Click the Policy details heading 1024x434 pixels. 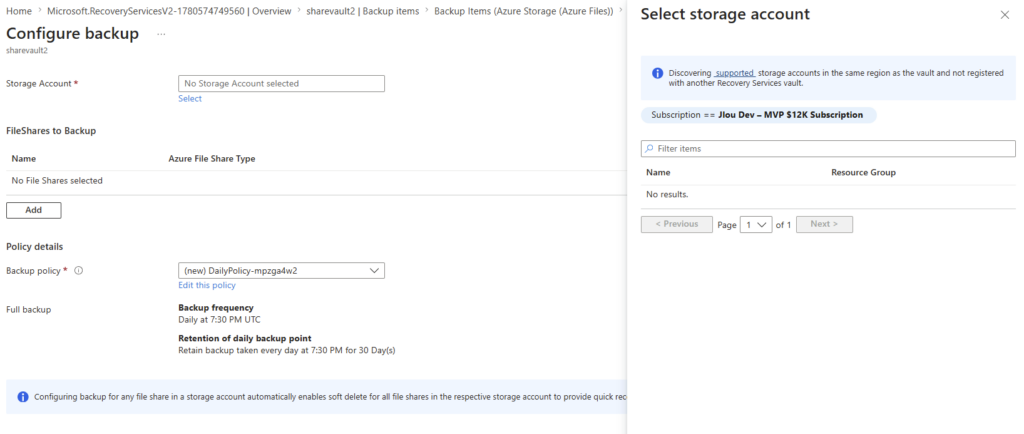click(35, 247)
